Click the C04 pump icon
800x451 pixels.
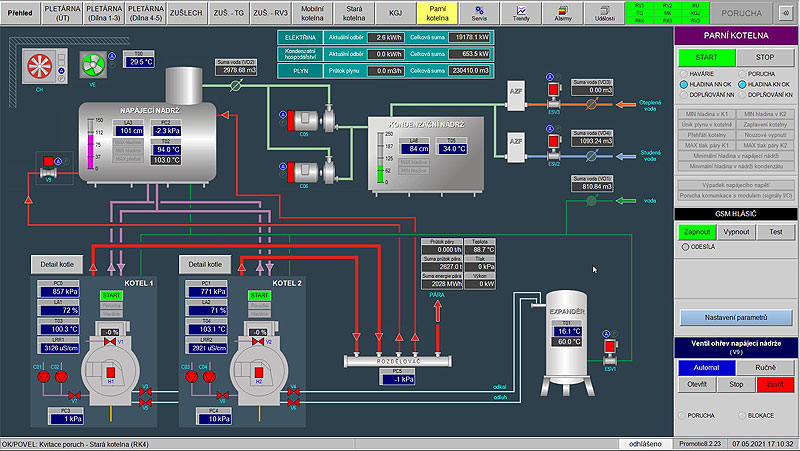[x=209, y=377]
